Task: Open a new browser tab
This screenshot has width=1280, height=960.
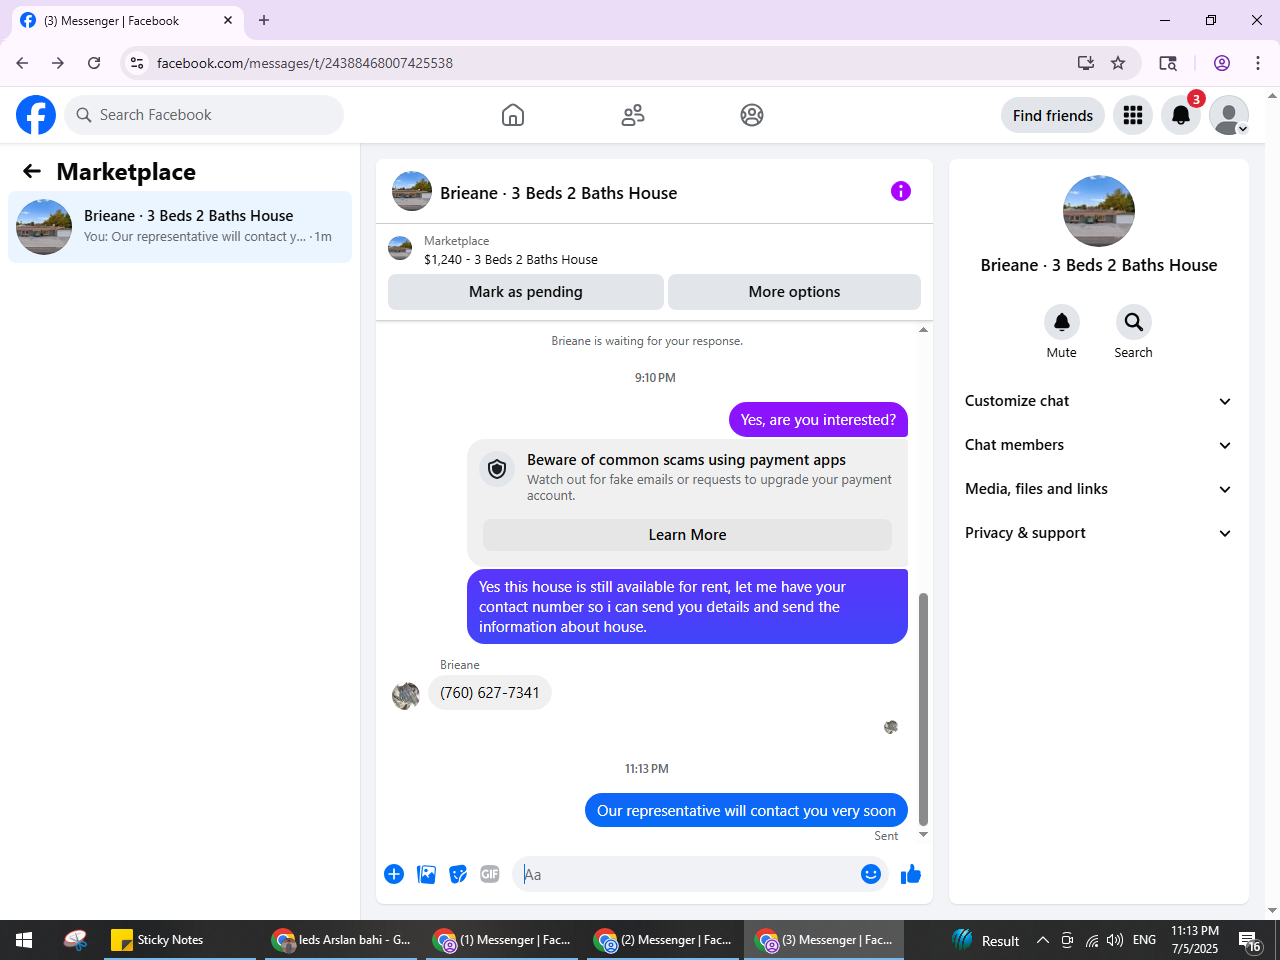Action: point(264,20)
